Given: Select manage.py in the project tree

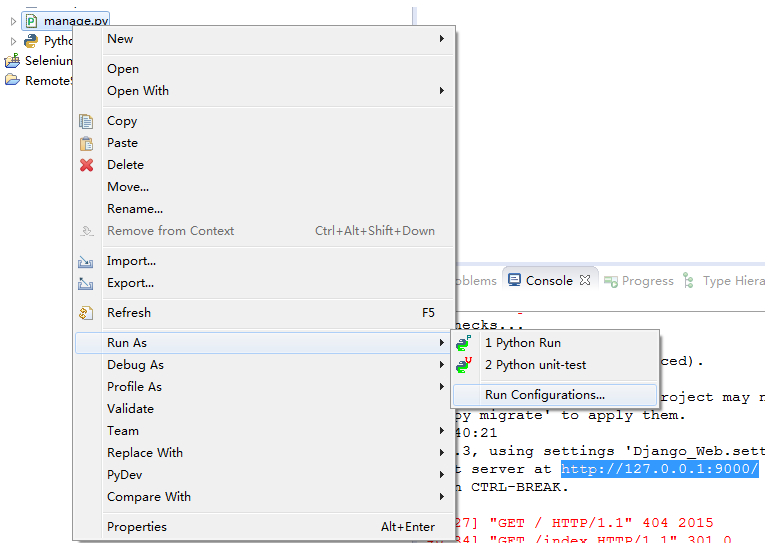Looking at the screenshot, I should tap(76, 21).
